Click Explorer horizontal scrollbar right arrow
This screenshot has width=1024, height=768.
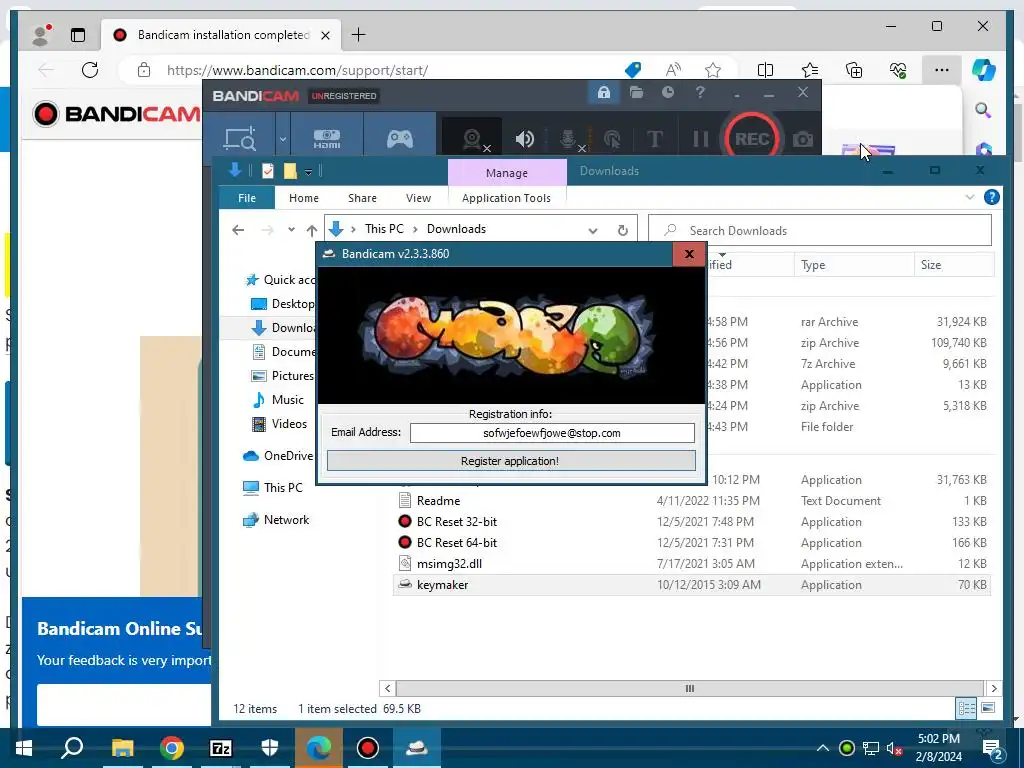[x=993, y=688]
